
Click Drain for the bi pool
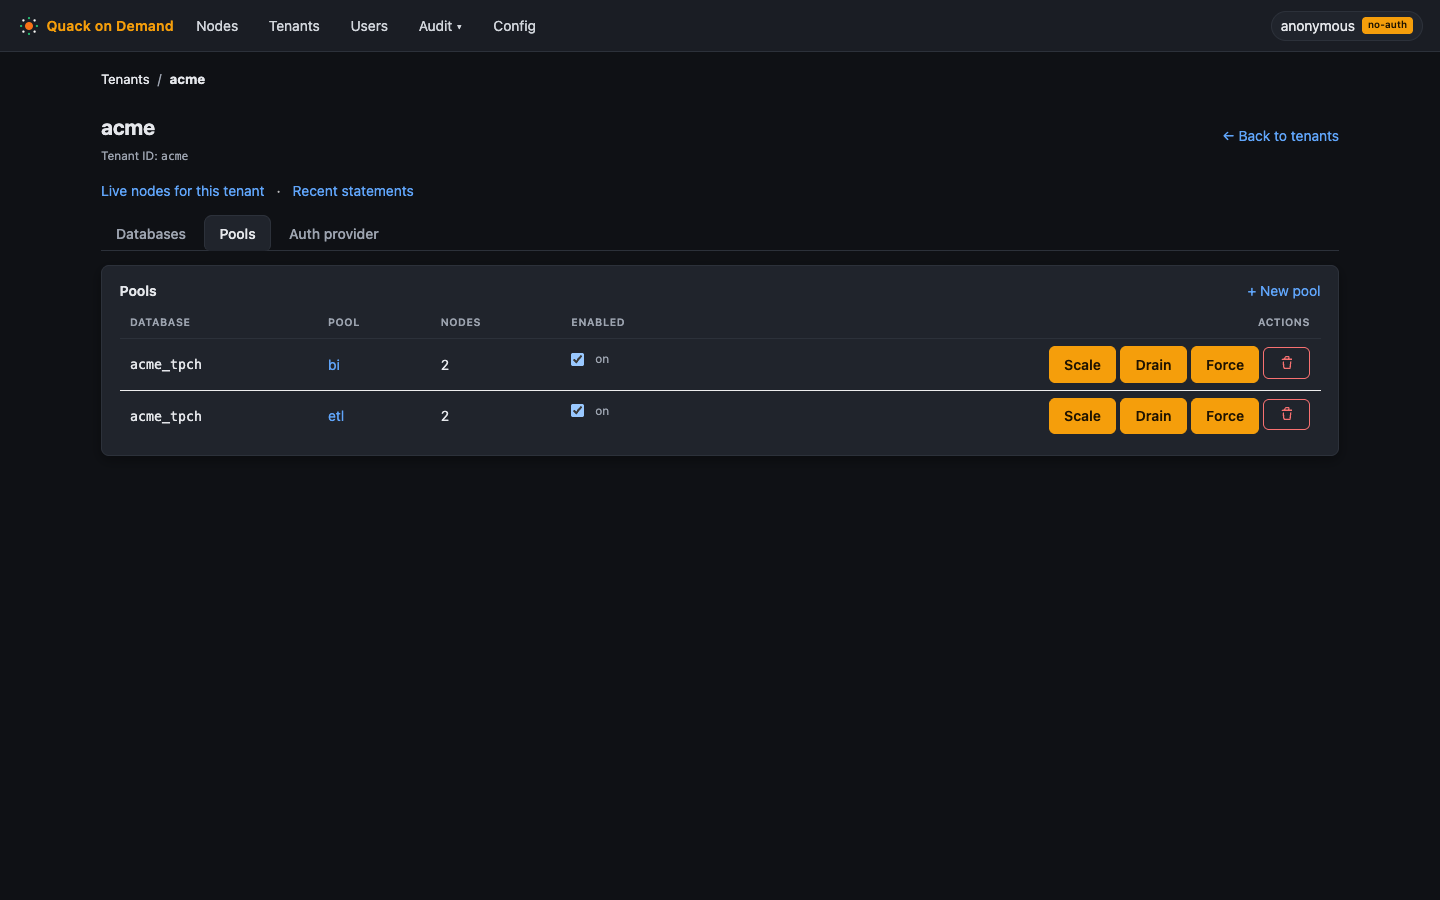point(1153,365)
